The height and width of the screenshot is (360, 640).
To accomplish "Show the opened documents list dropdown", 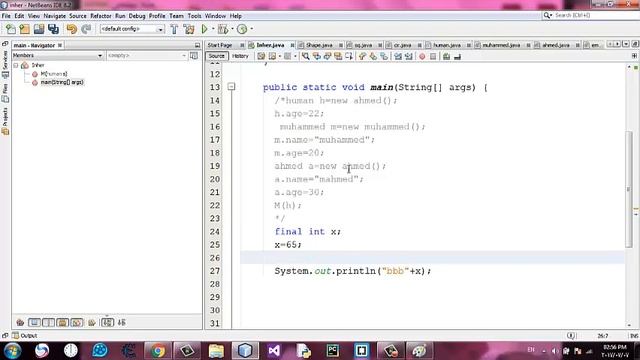I will tap(625, 44).
